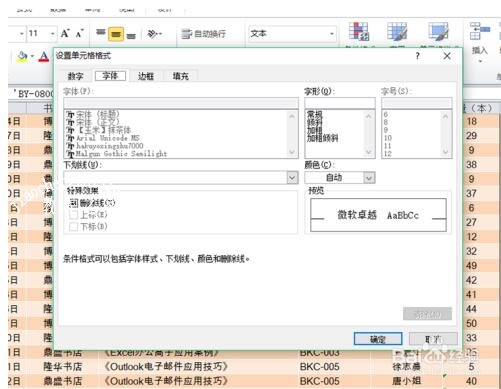501x389 pixels.
Task: Click the 字号 size input field
Action: pyautogui.click(x=417, y=103)
